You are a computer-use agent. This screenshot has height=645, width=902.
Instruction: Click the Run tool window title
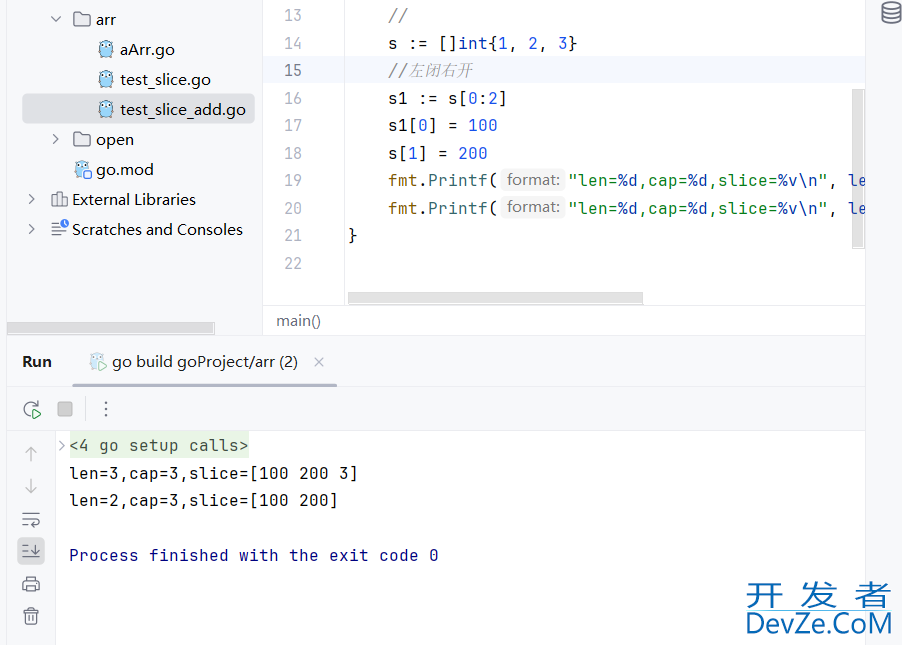[37, 362]
